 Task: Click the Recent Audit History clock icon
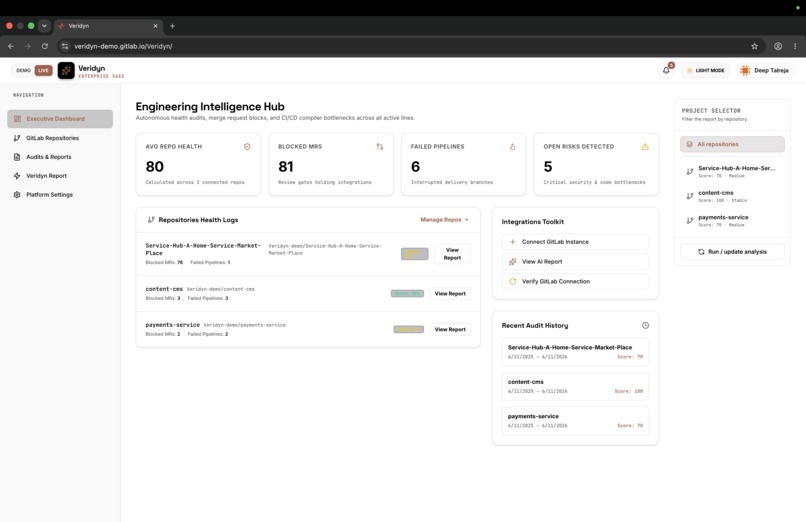645,325
